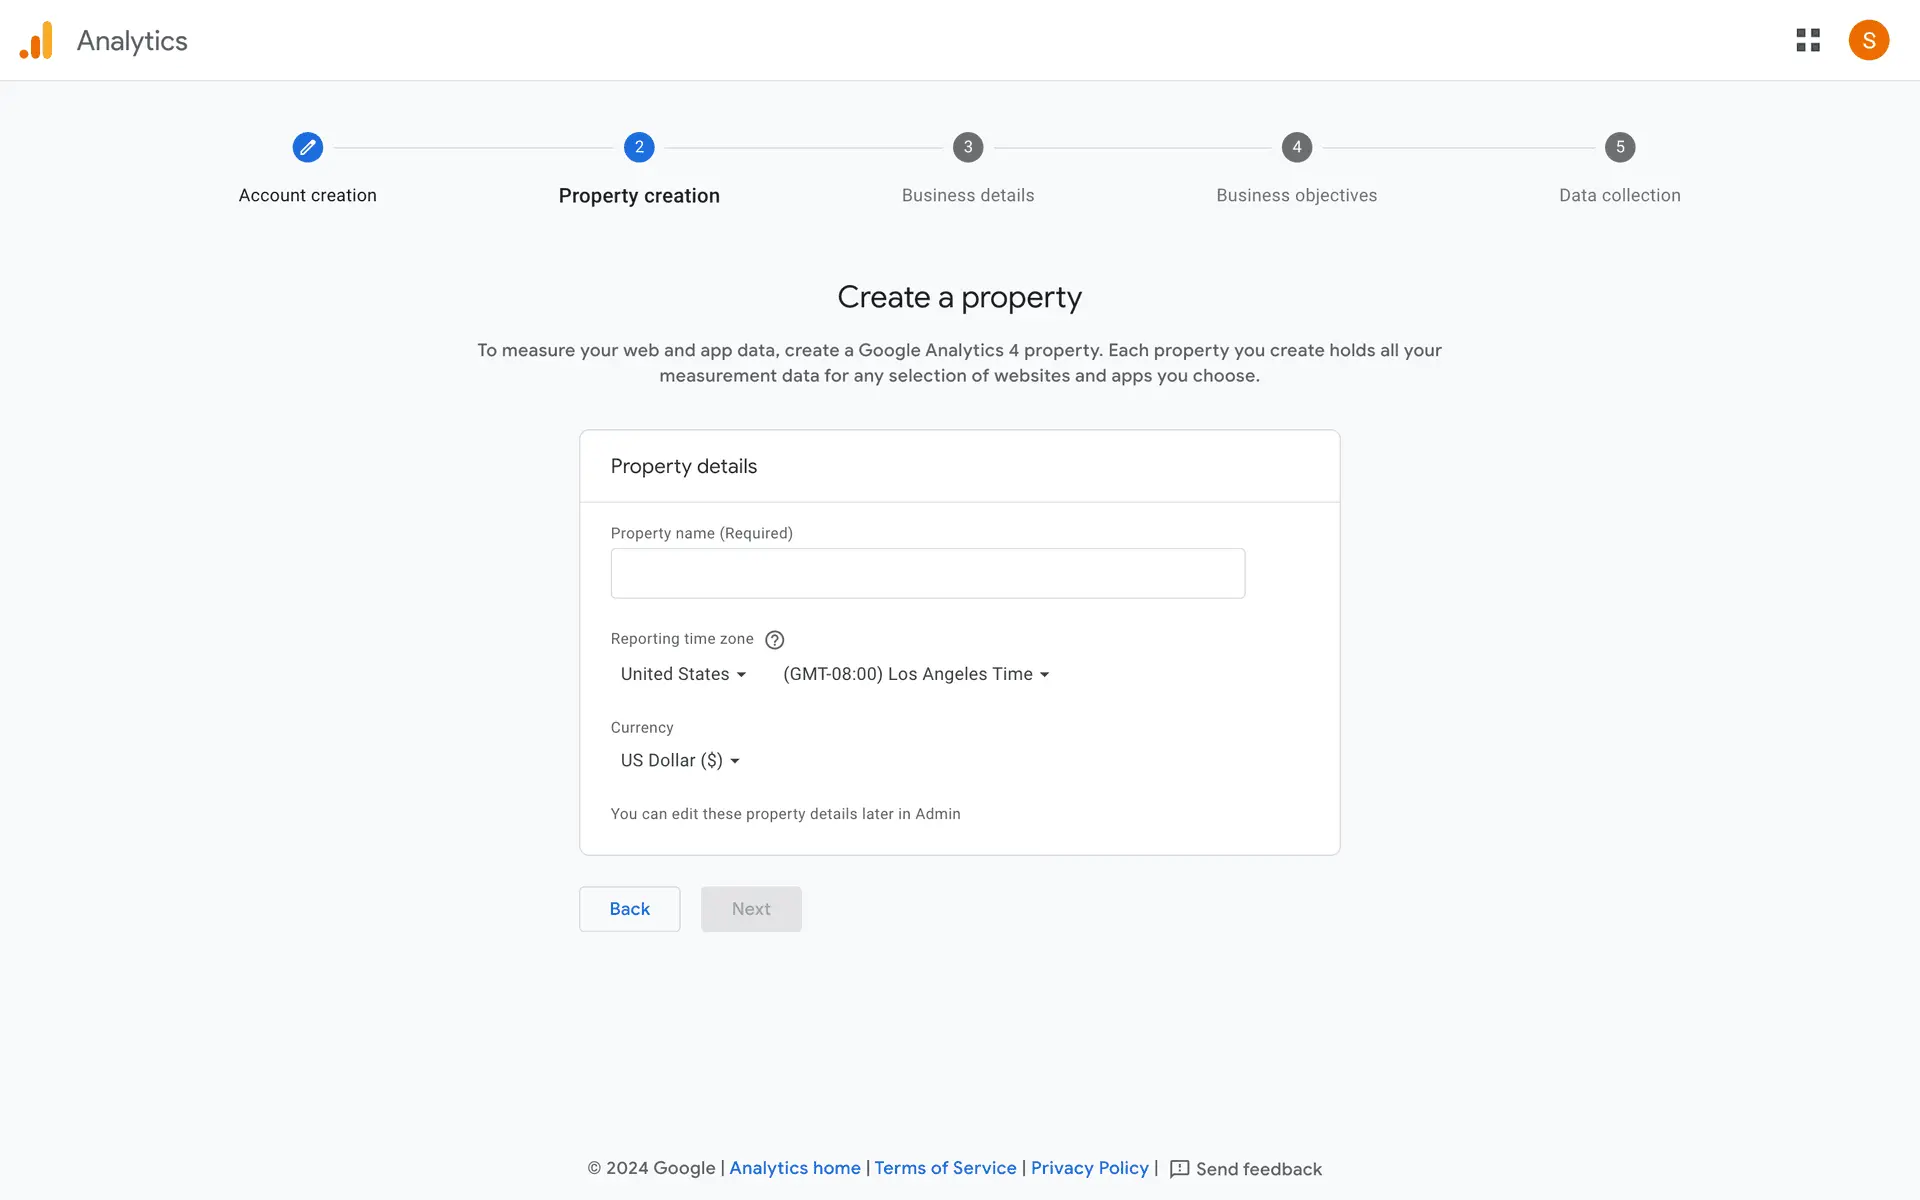The height and width of the screenshot is (1200, 1920).
Task: Click the Send feedback speech bubble icon
Action: [x=1179, y=1169]
